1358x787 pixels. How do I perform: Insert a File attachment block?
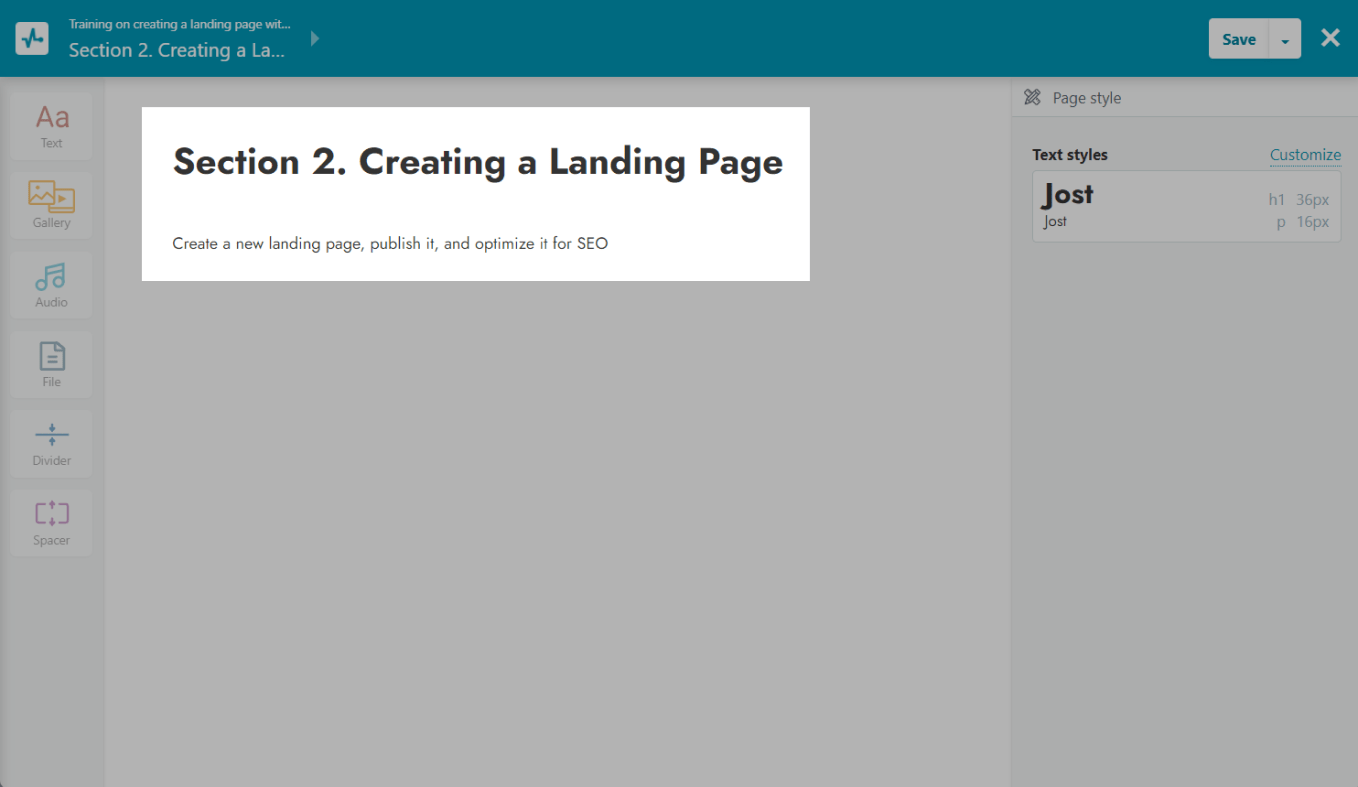(x=51, y=364)
